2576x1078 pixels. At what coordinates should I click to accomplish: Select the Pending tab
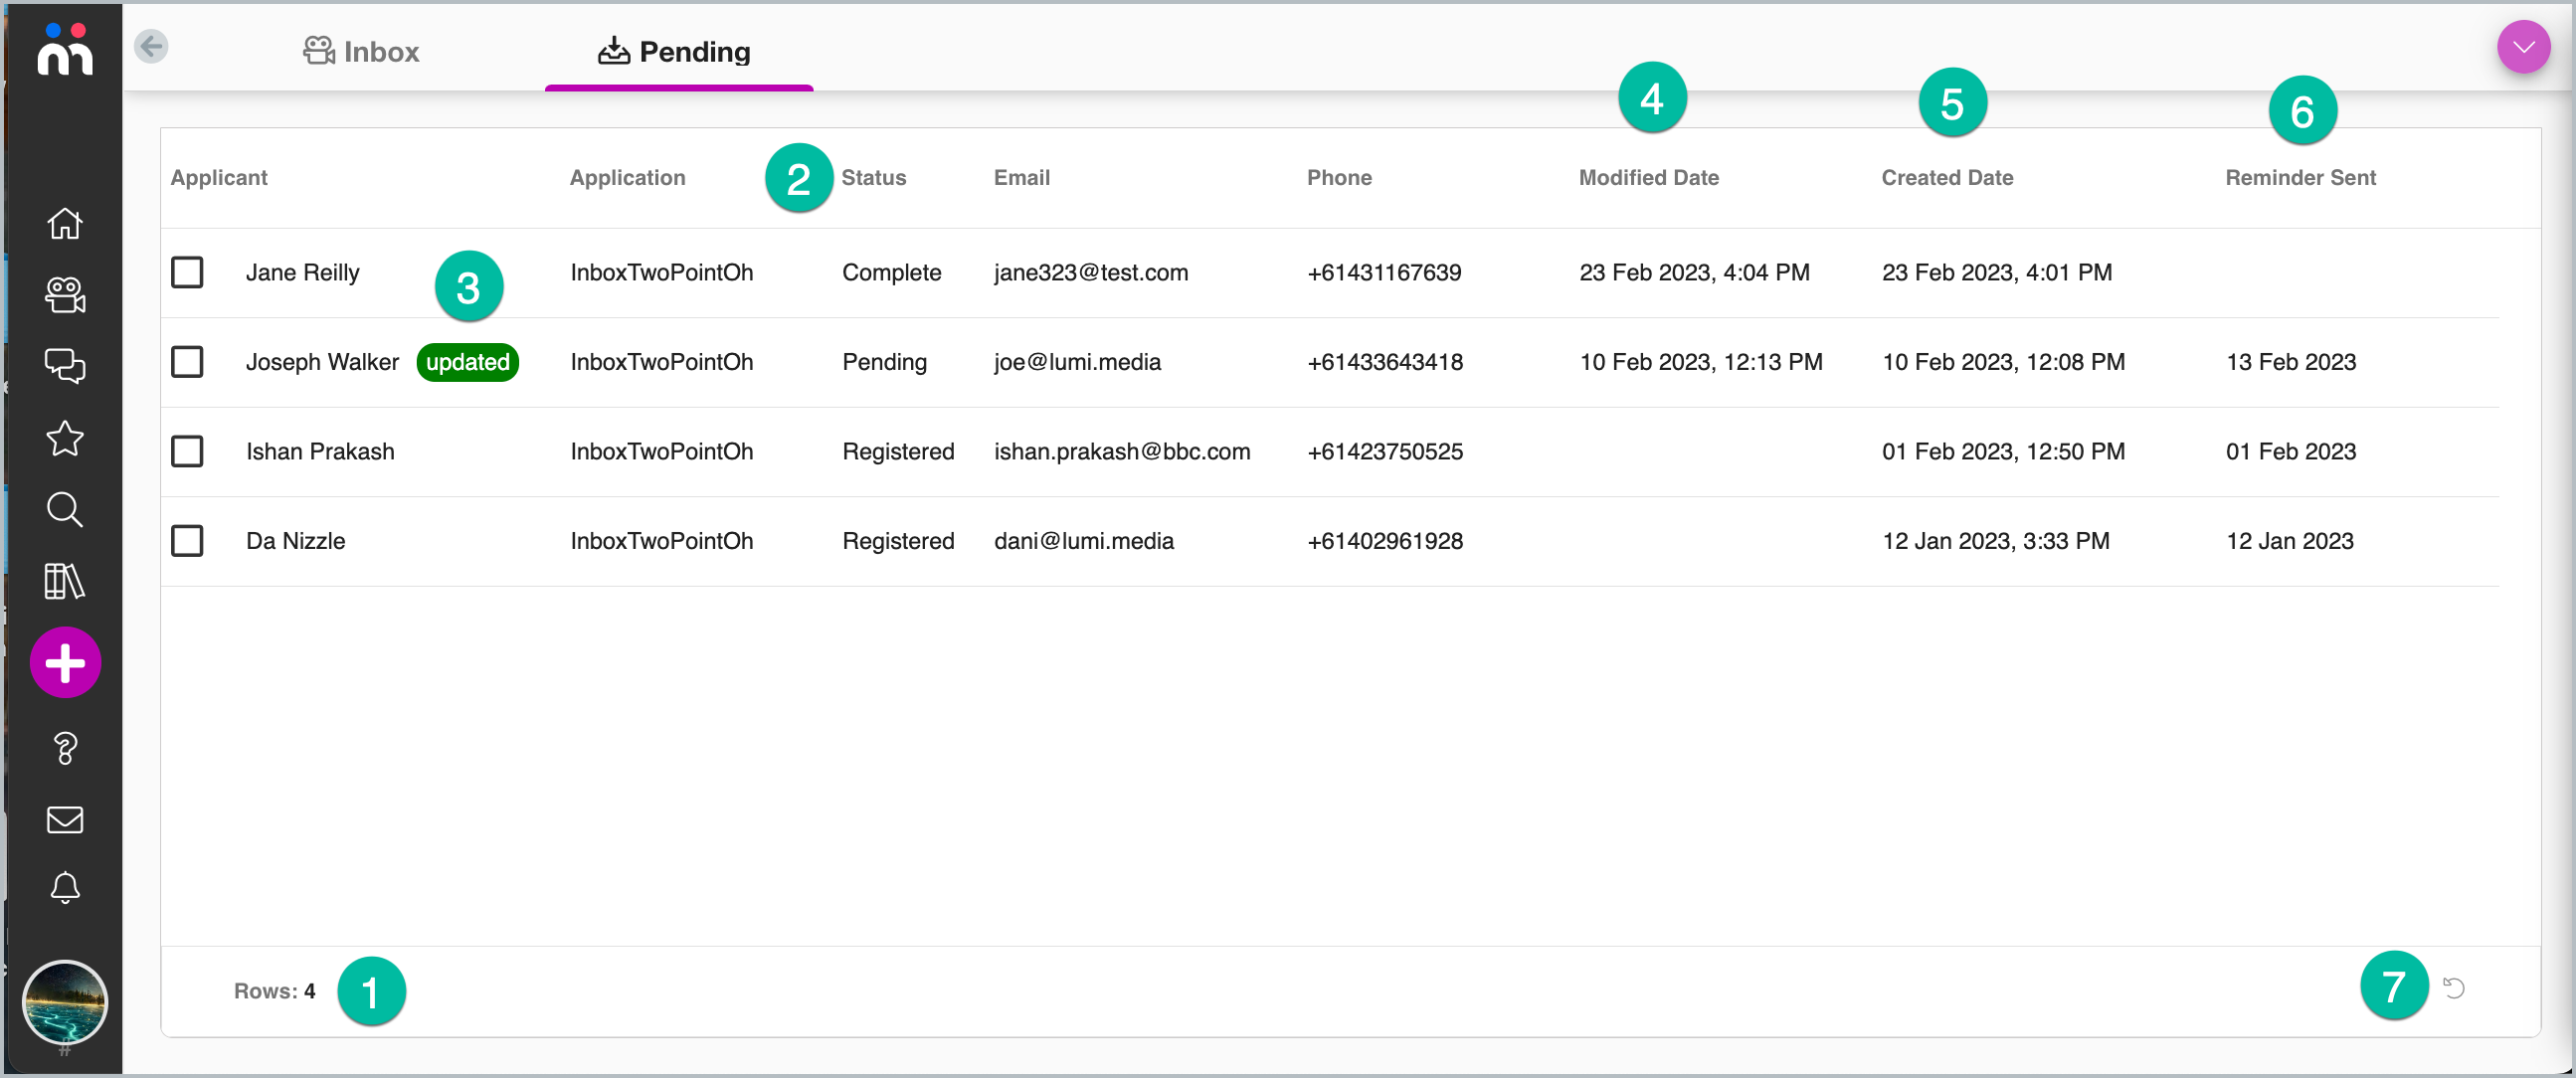[x=675, y=51]
